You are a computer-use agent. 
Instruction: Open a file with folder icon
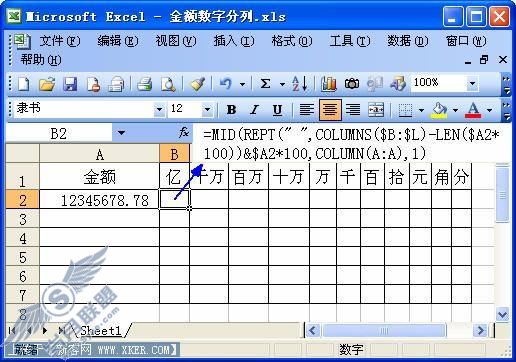(x=47, y=84)
